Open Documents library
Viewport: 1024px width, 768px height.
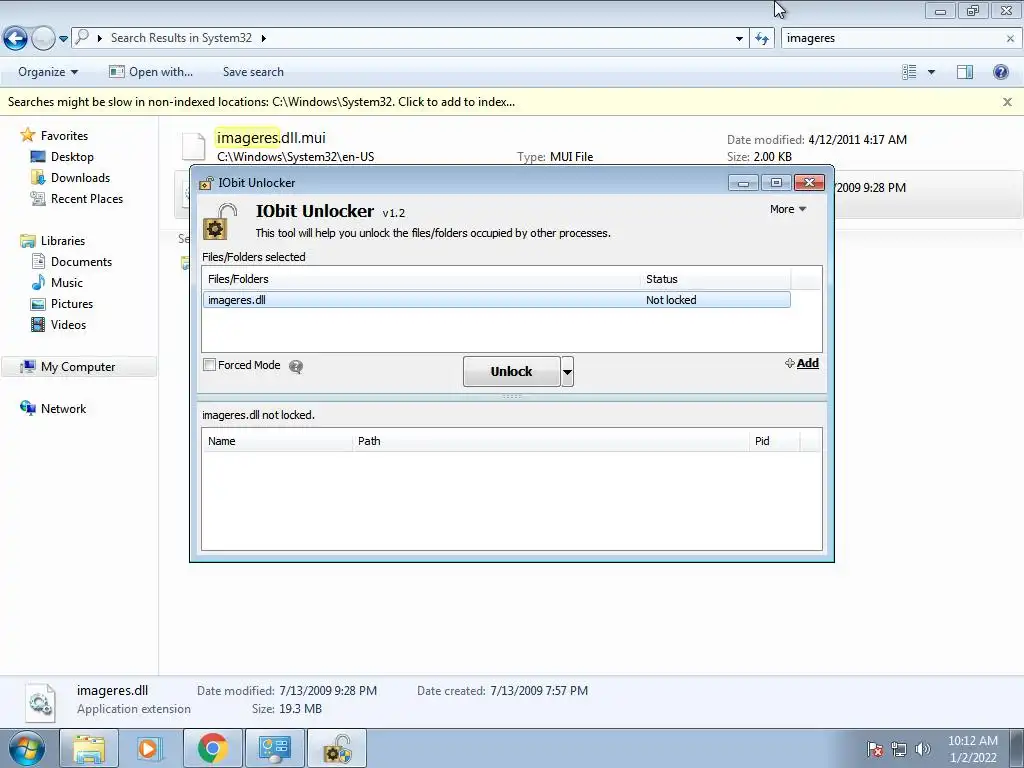[x=81, y=262]
